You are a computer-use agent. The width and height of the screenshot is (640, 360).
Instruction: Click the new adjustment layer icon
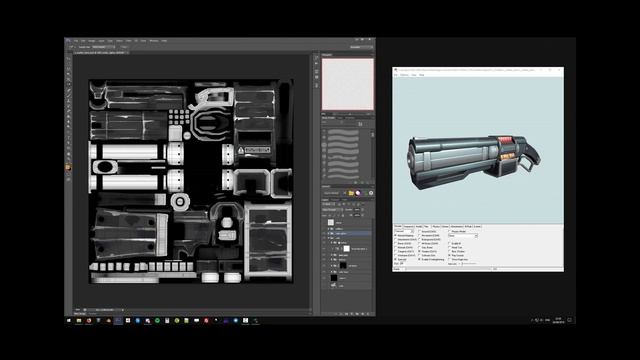click(352, 314)
